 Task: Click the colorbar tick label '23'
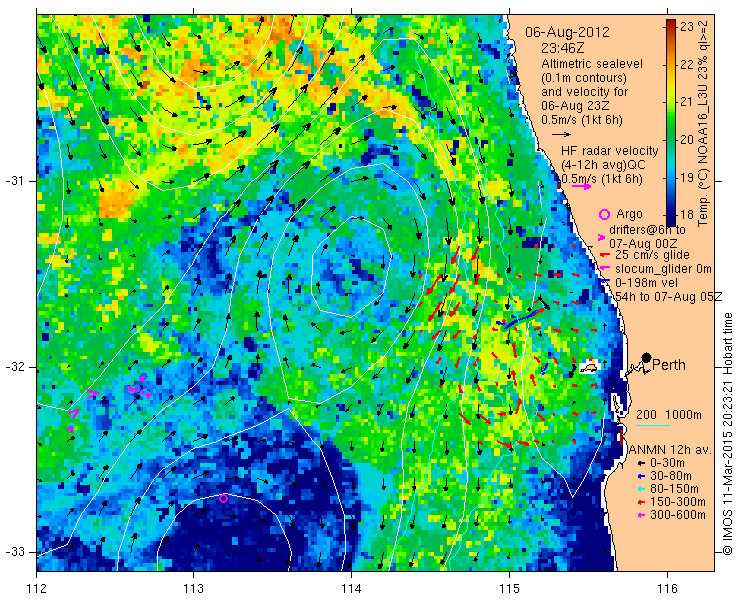coord(687,27)
